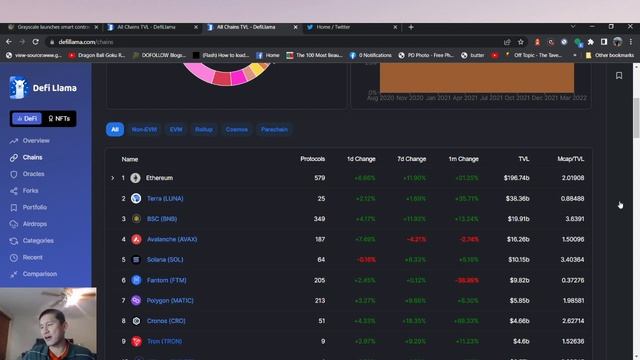
Task: Sort by the Mcap/TVL column header
Action: tap(571, 159)
